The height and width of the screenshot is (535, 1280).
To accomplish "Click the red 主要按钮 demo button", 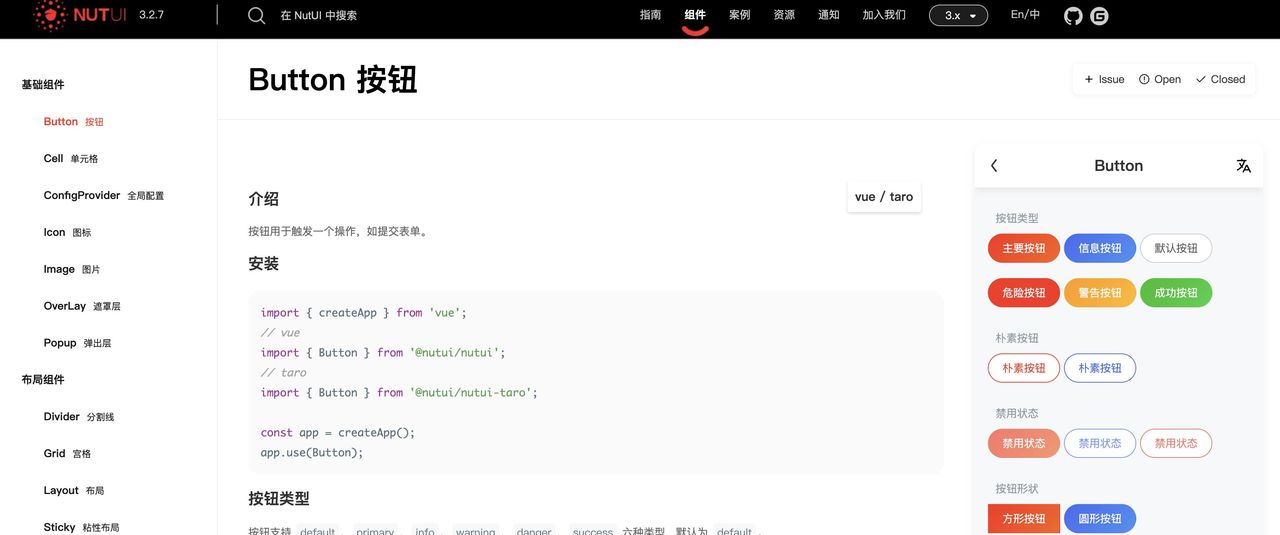I will click(1024, 248).
